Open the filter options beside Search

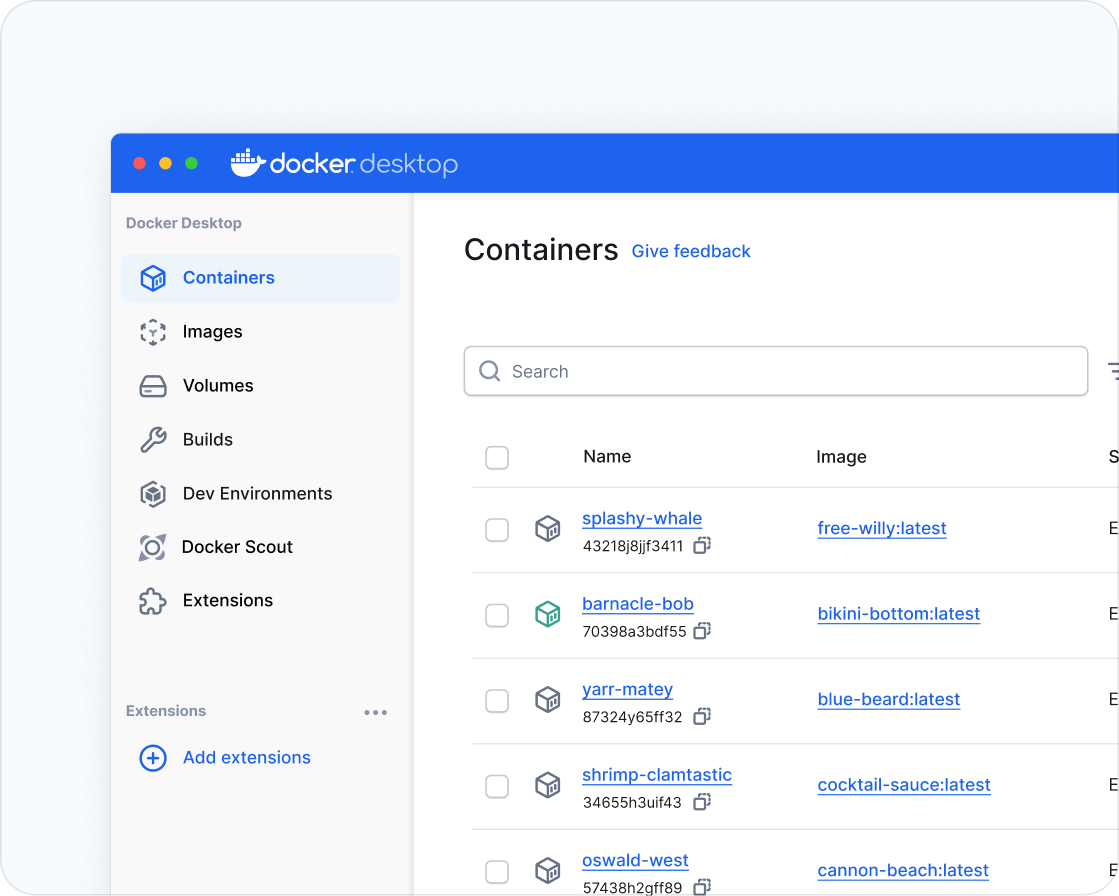coord(1113,372)
